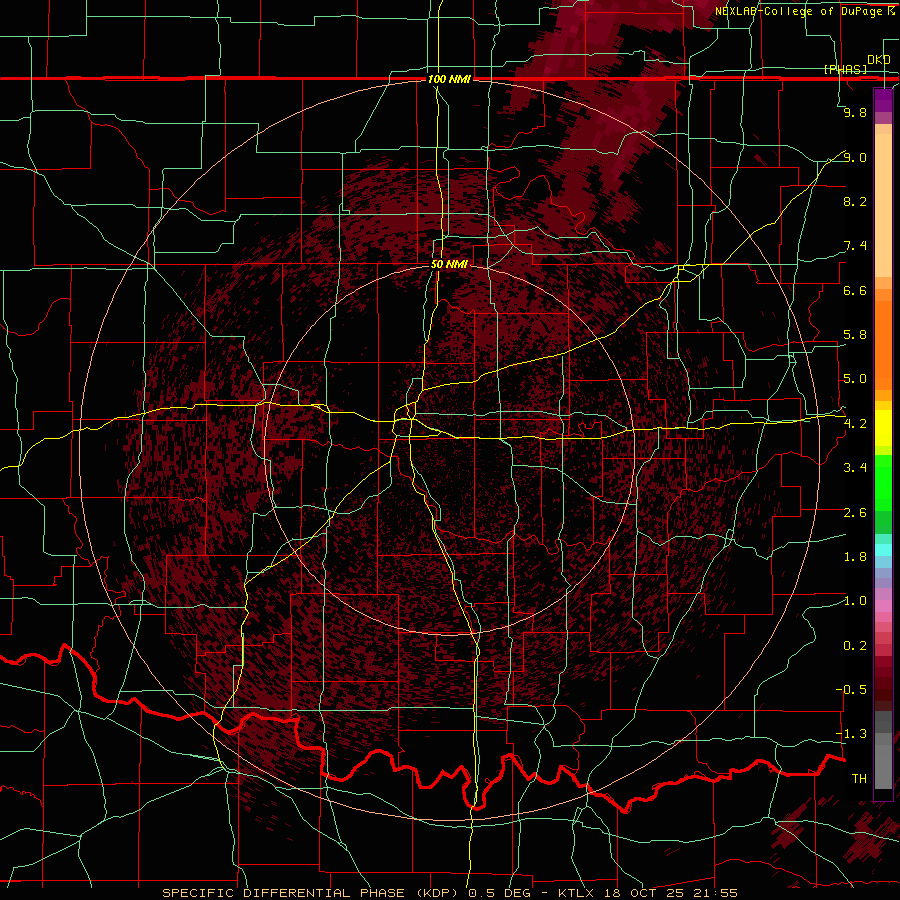Click the purple top segment of the color bar
The width and height of the screenshot is (900, 900).
pos(883,101)
